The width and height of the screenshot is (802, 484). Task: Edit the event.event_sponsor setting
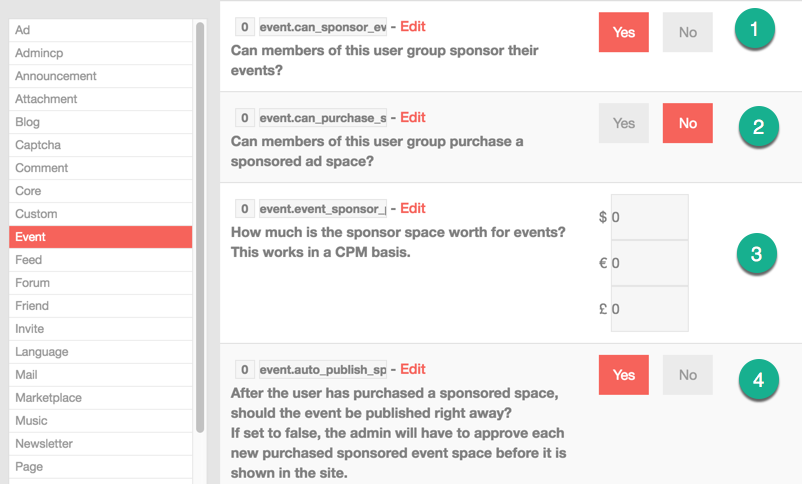coord(413,208)
